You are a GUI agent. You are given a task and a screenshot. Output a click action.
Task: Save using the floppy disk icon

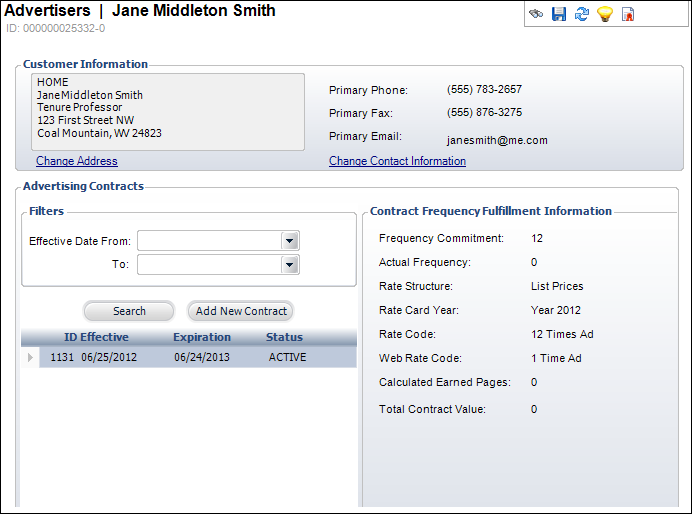tap(559, 14)
